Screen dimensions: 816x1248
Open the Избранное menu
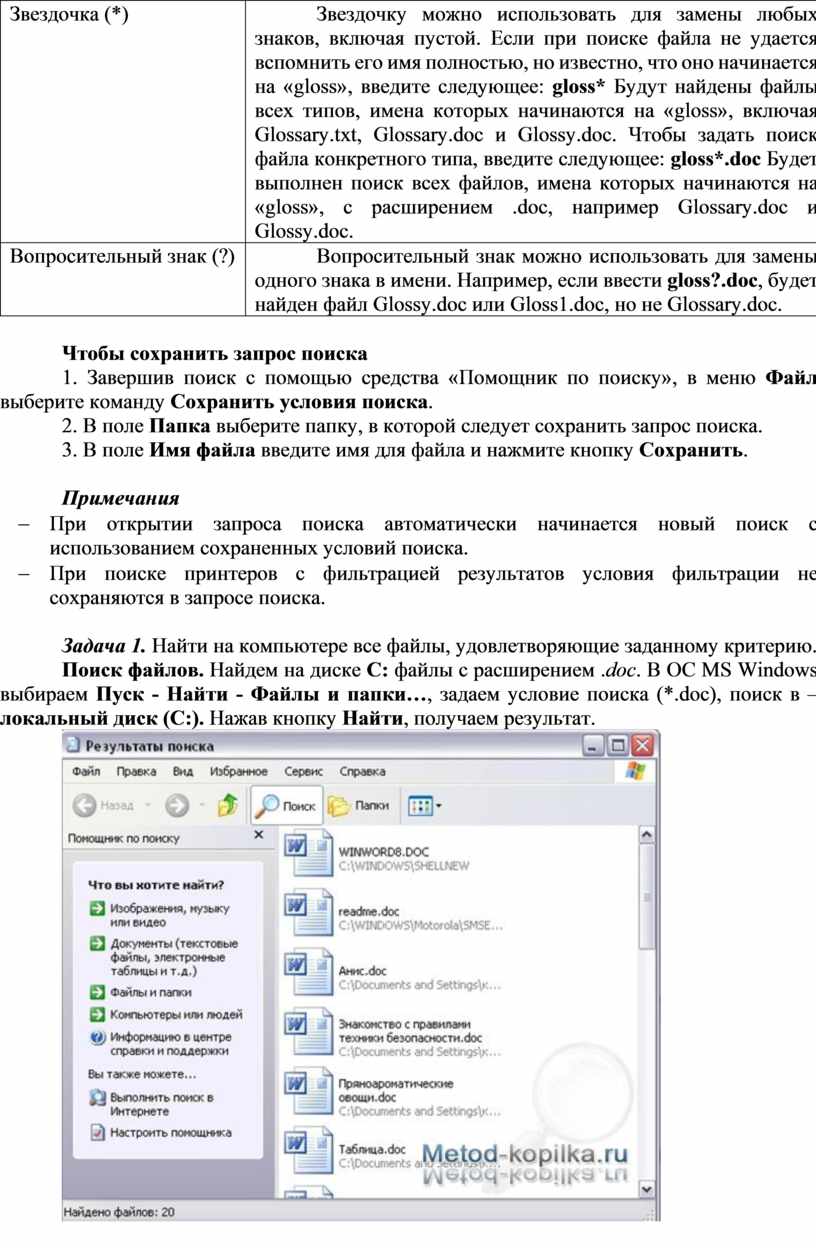(239, 771)
